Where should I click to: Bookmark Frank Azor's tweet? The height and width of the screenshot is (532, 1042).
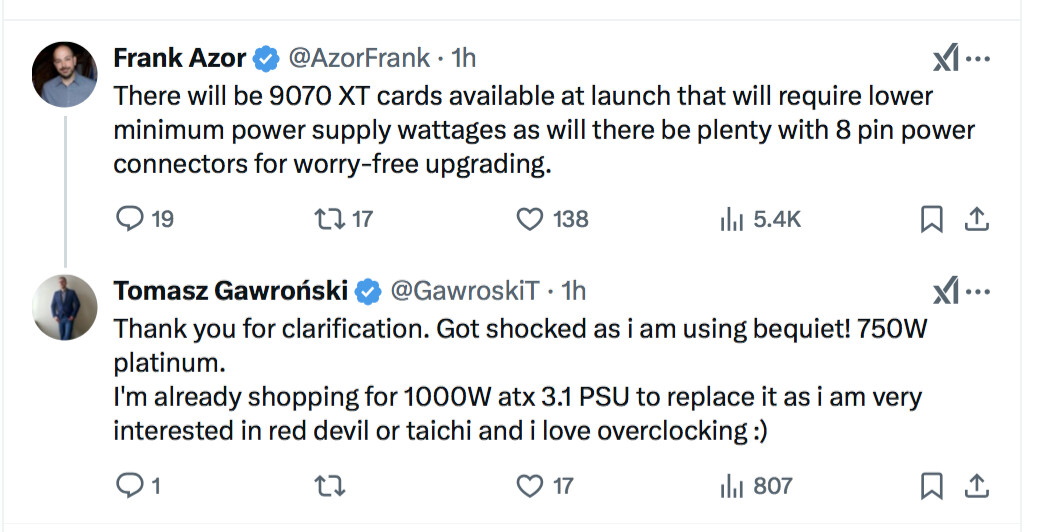pos(931,219)
